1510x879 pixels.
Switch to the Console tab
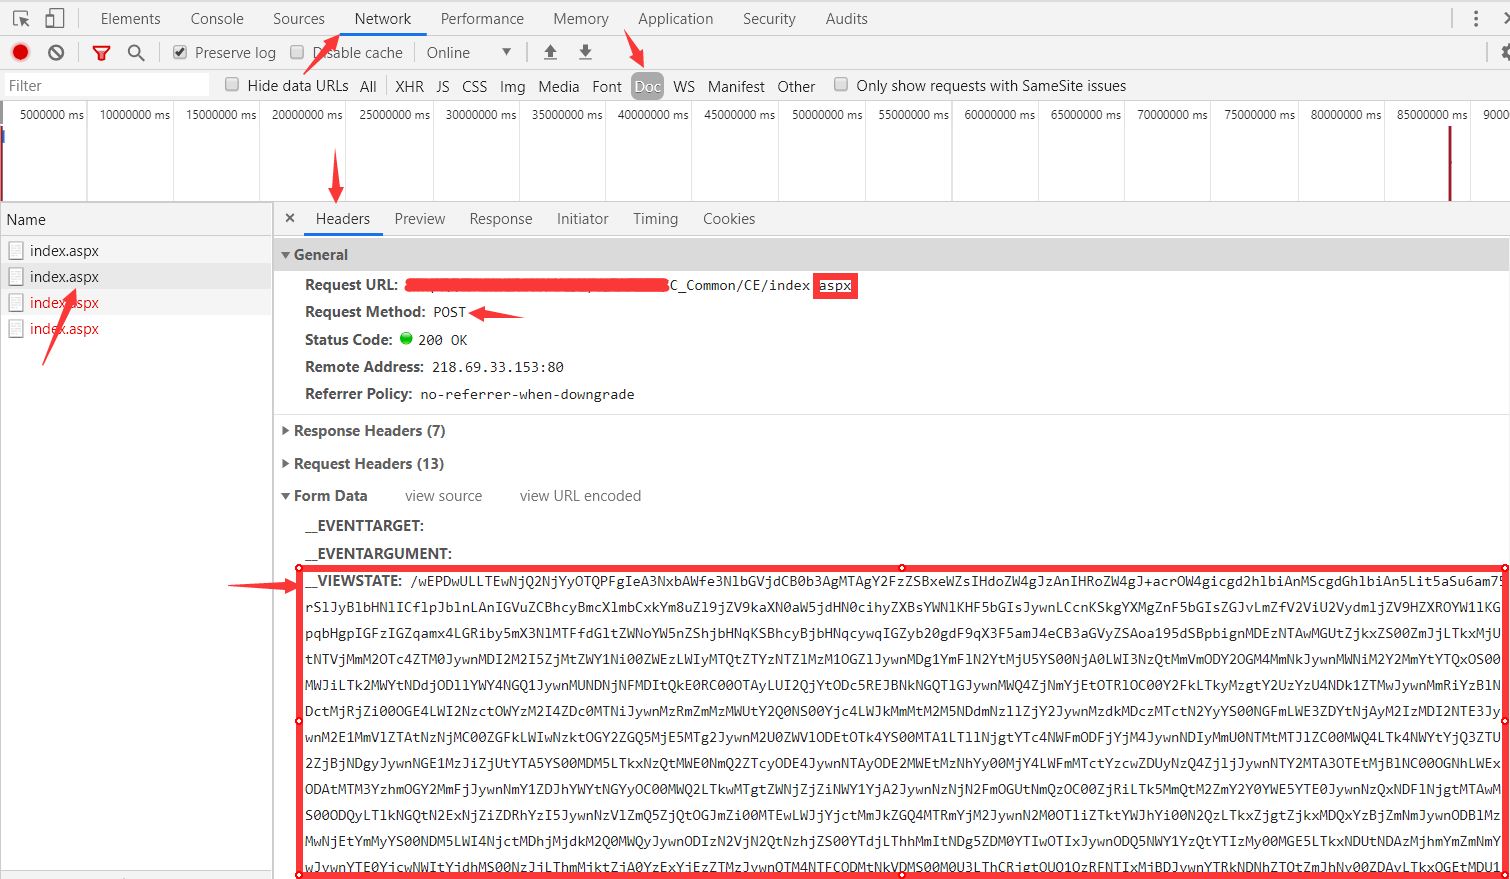tap(217, 19)
